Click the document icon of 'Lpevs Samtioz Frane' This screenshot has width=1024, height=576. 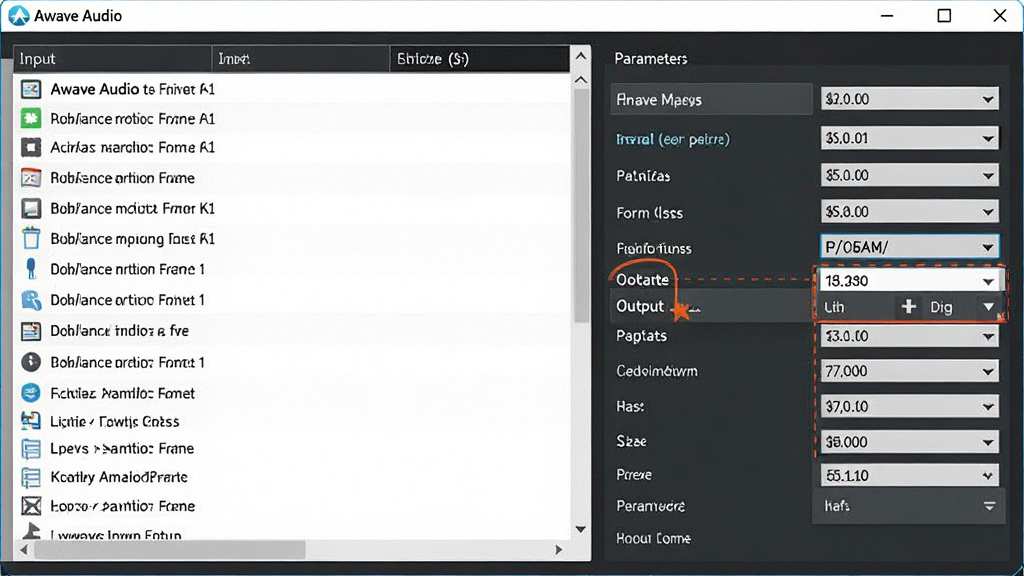[31, 449]
